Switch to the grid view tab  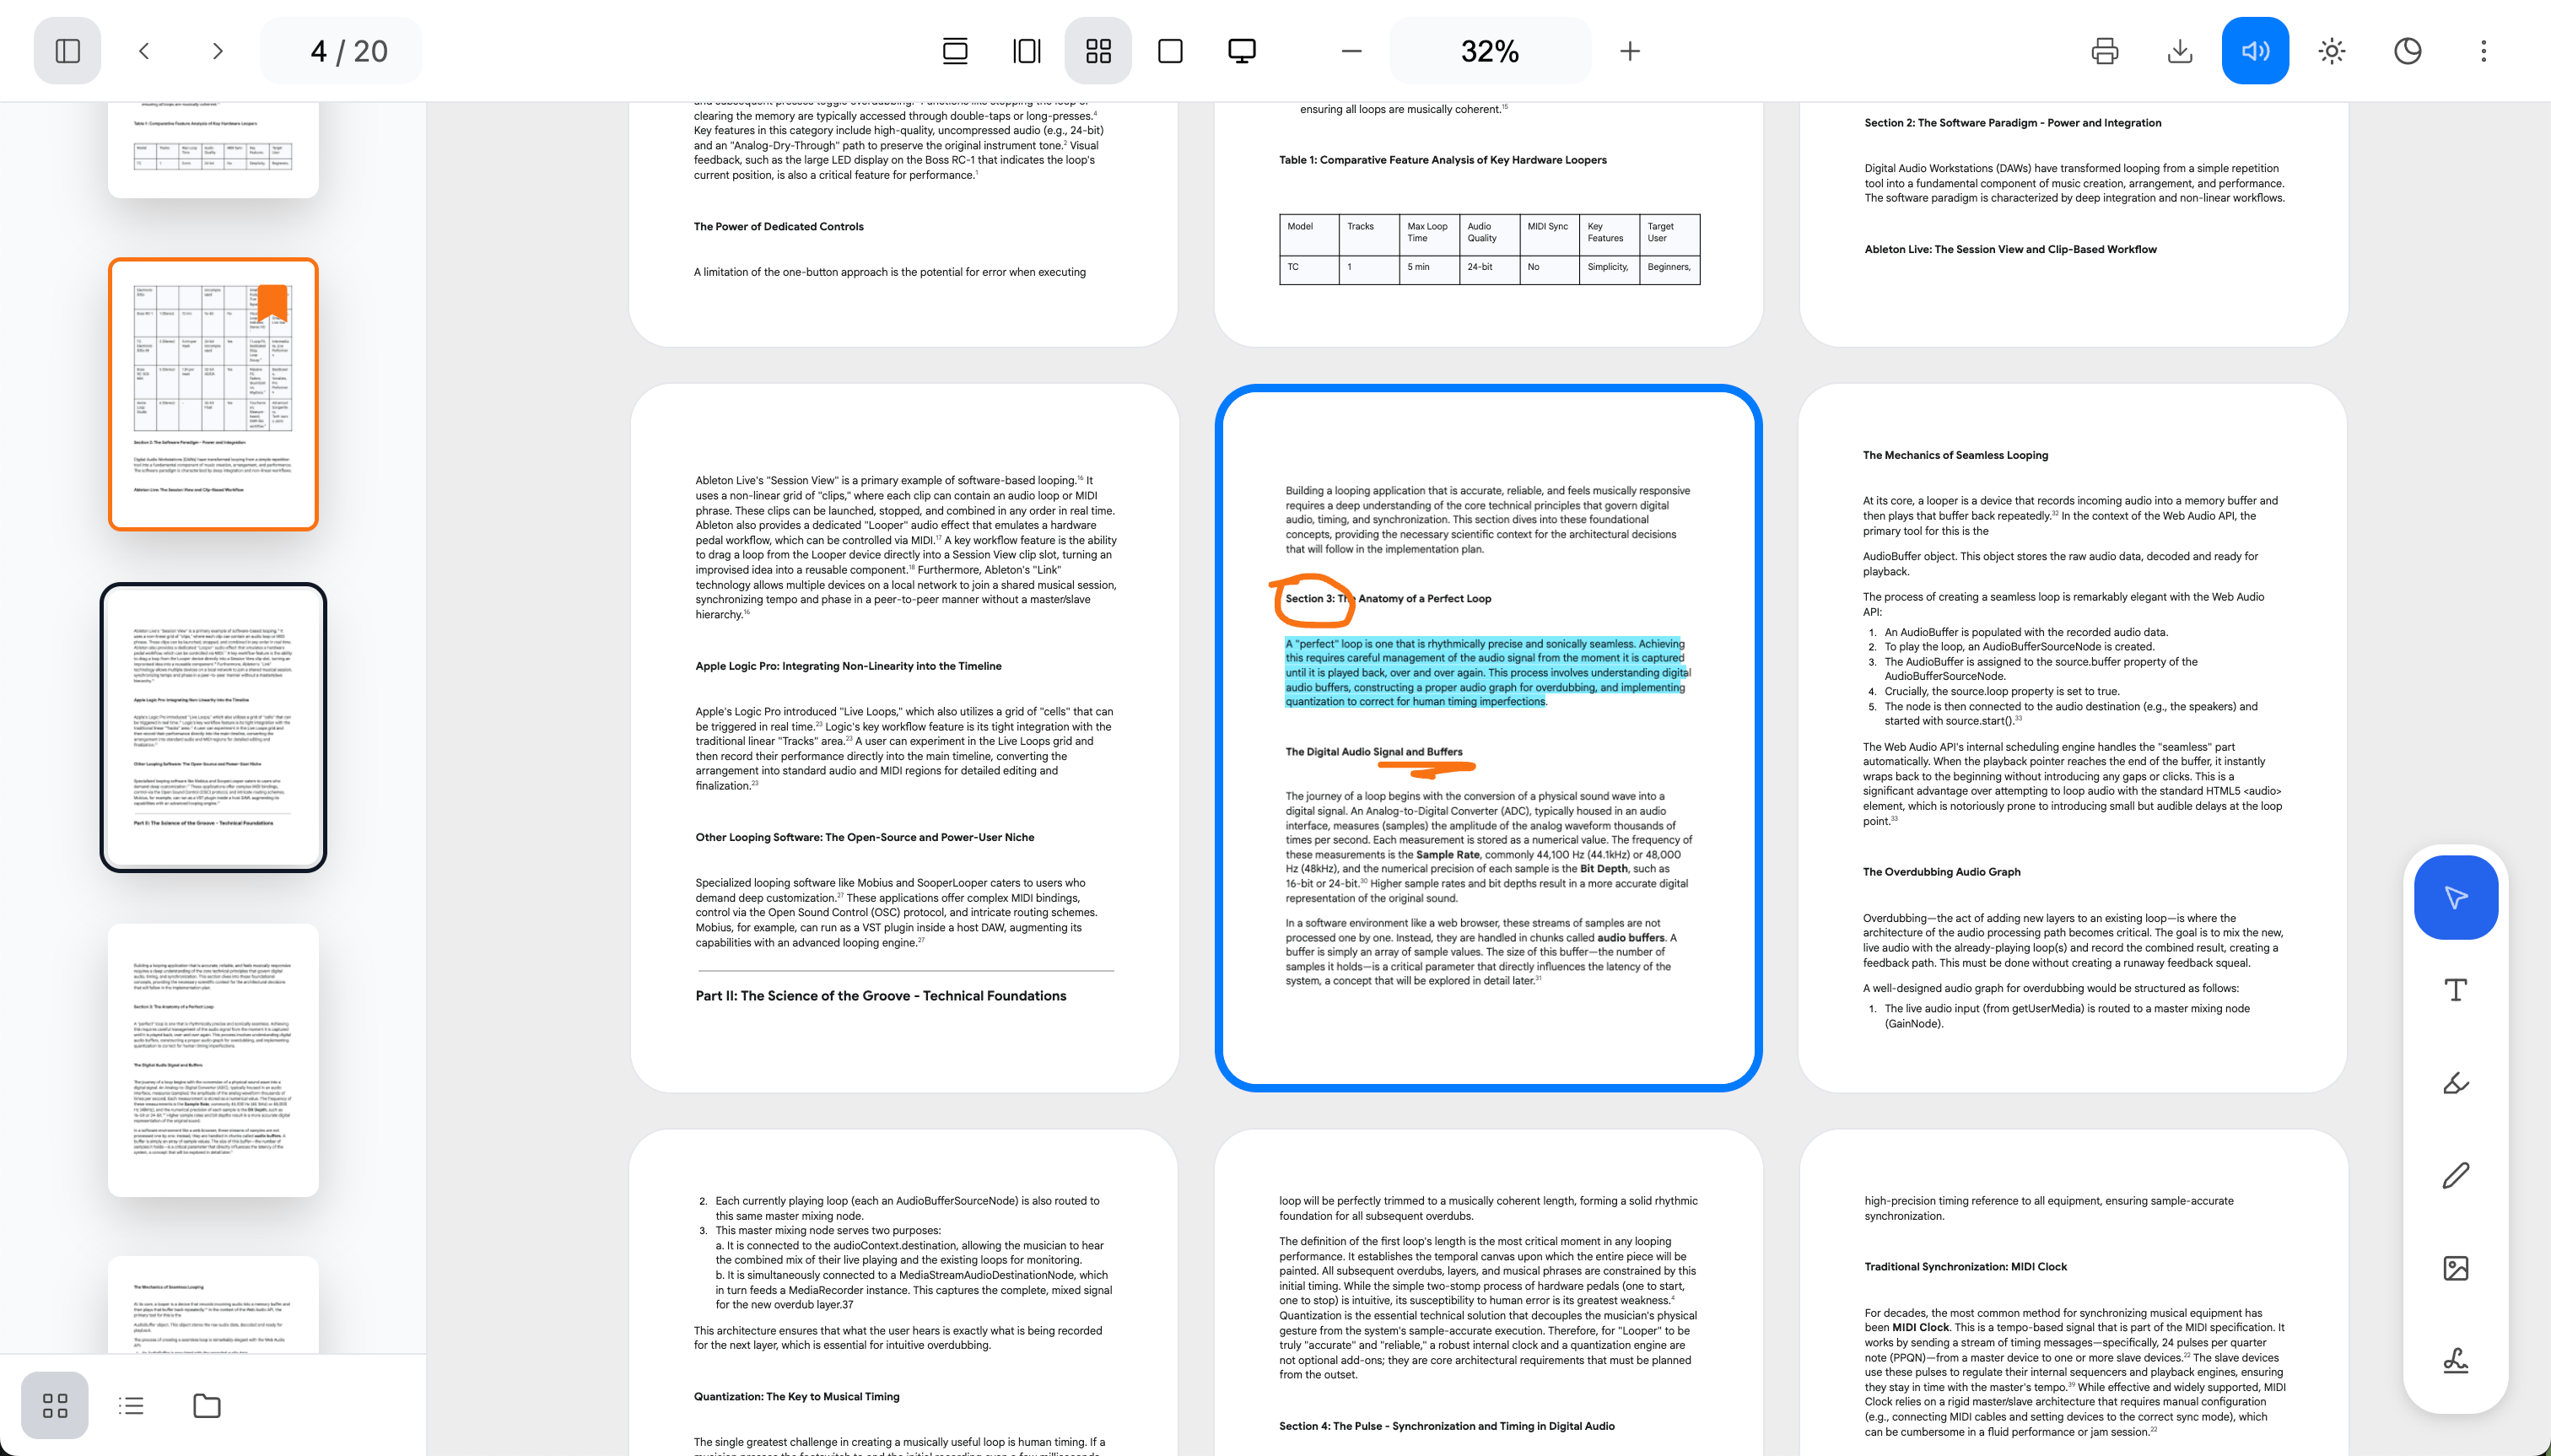coord(55,1405)
